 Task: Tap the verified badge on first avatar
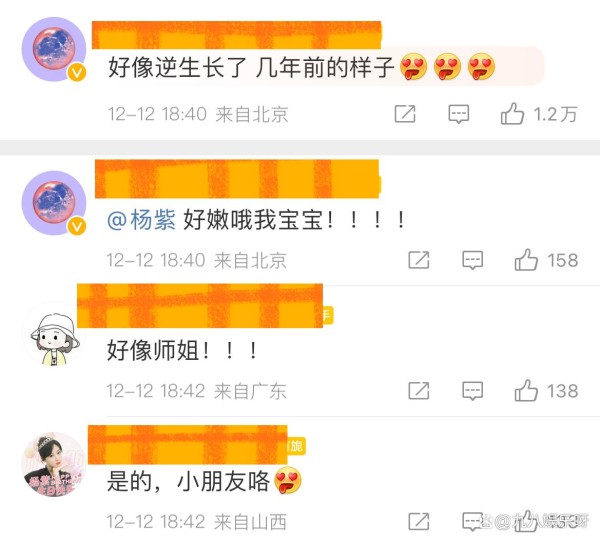(77, 72)
